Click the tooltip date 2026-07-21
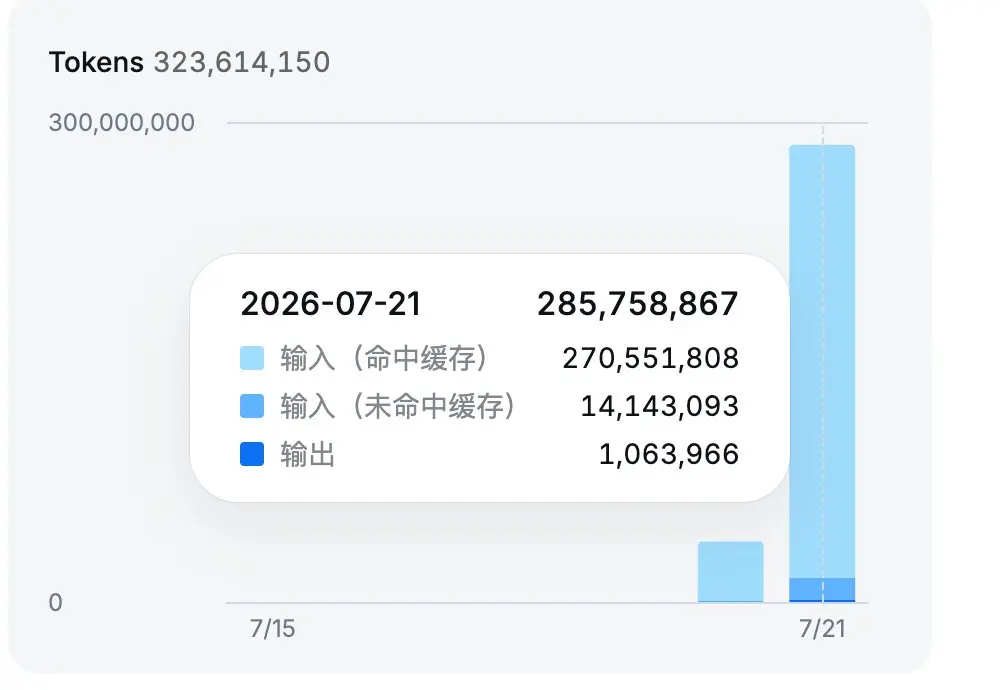The height and width of the screenshot is (690, 1000). [331, 304]
